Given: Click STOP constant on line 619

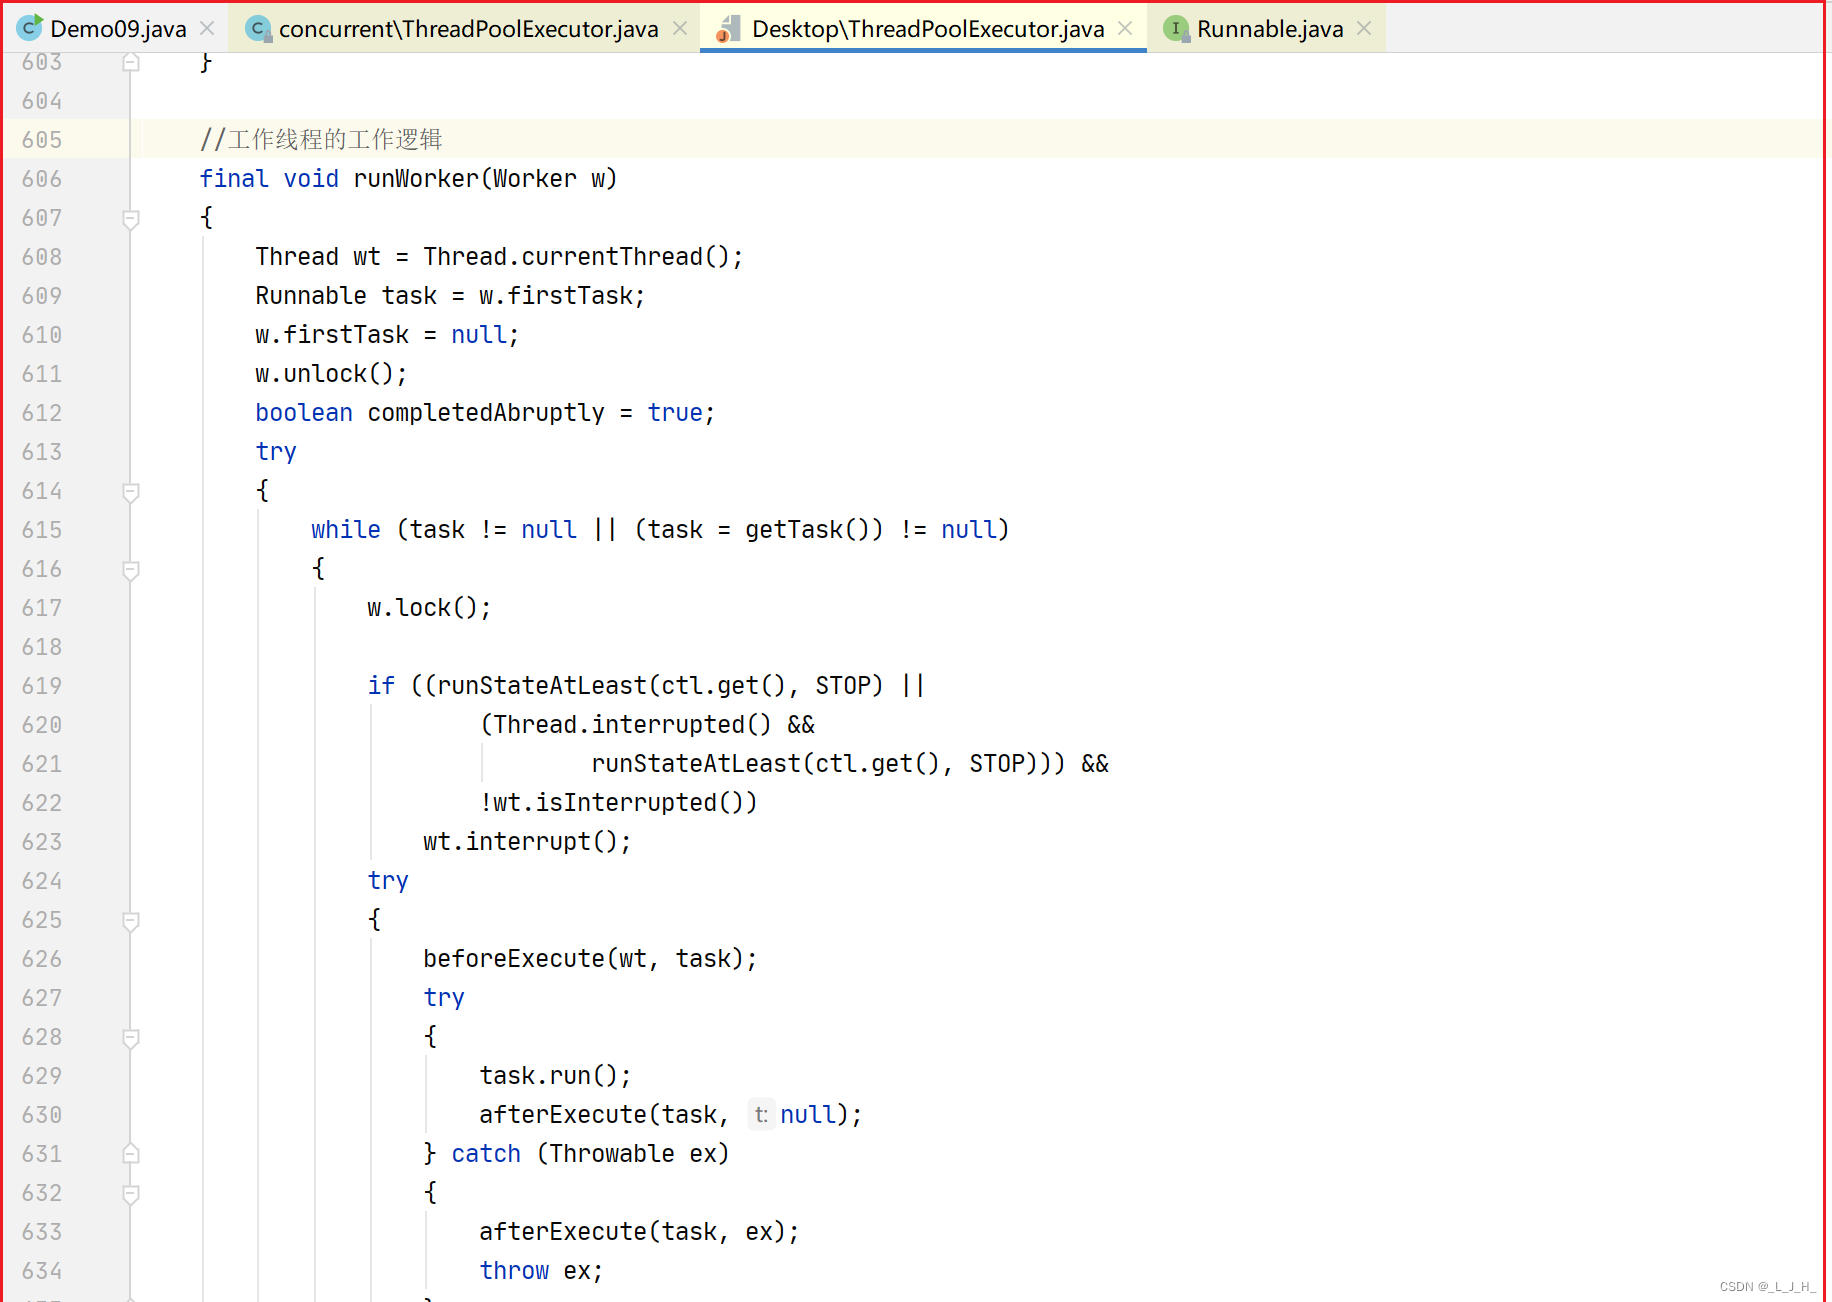Looking at the screenshot, I should (x=843, y=686).
